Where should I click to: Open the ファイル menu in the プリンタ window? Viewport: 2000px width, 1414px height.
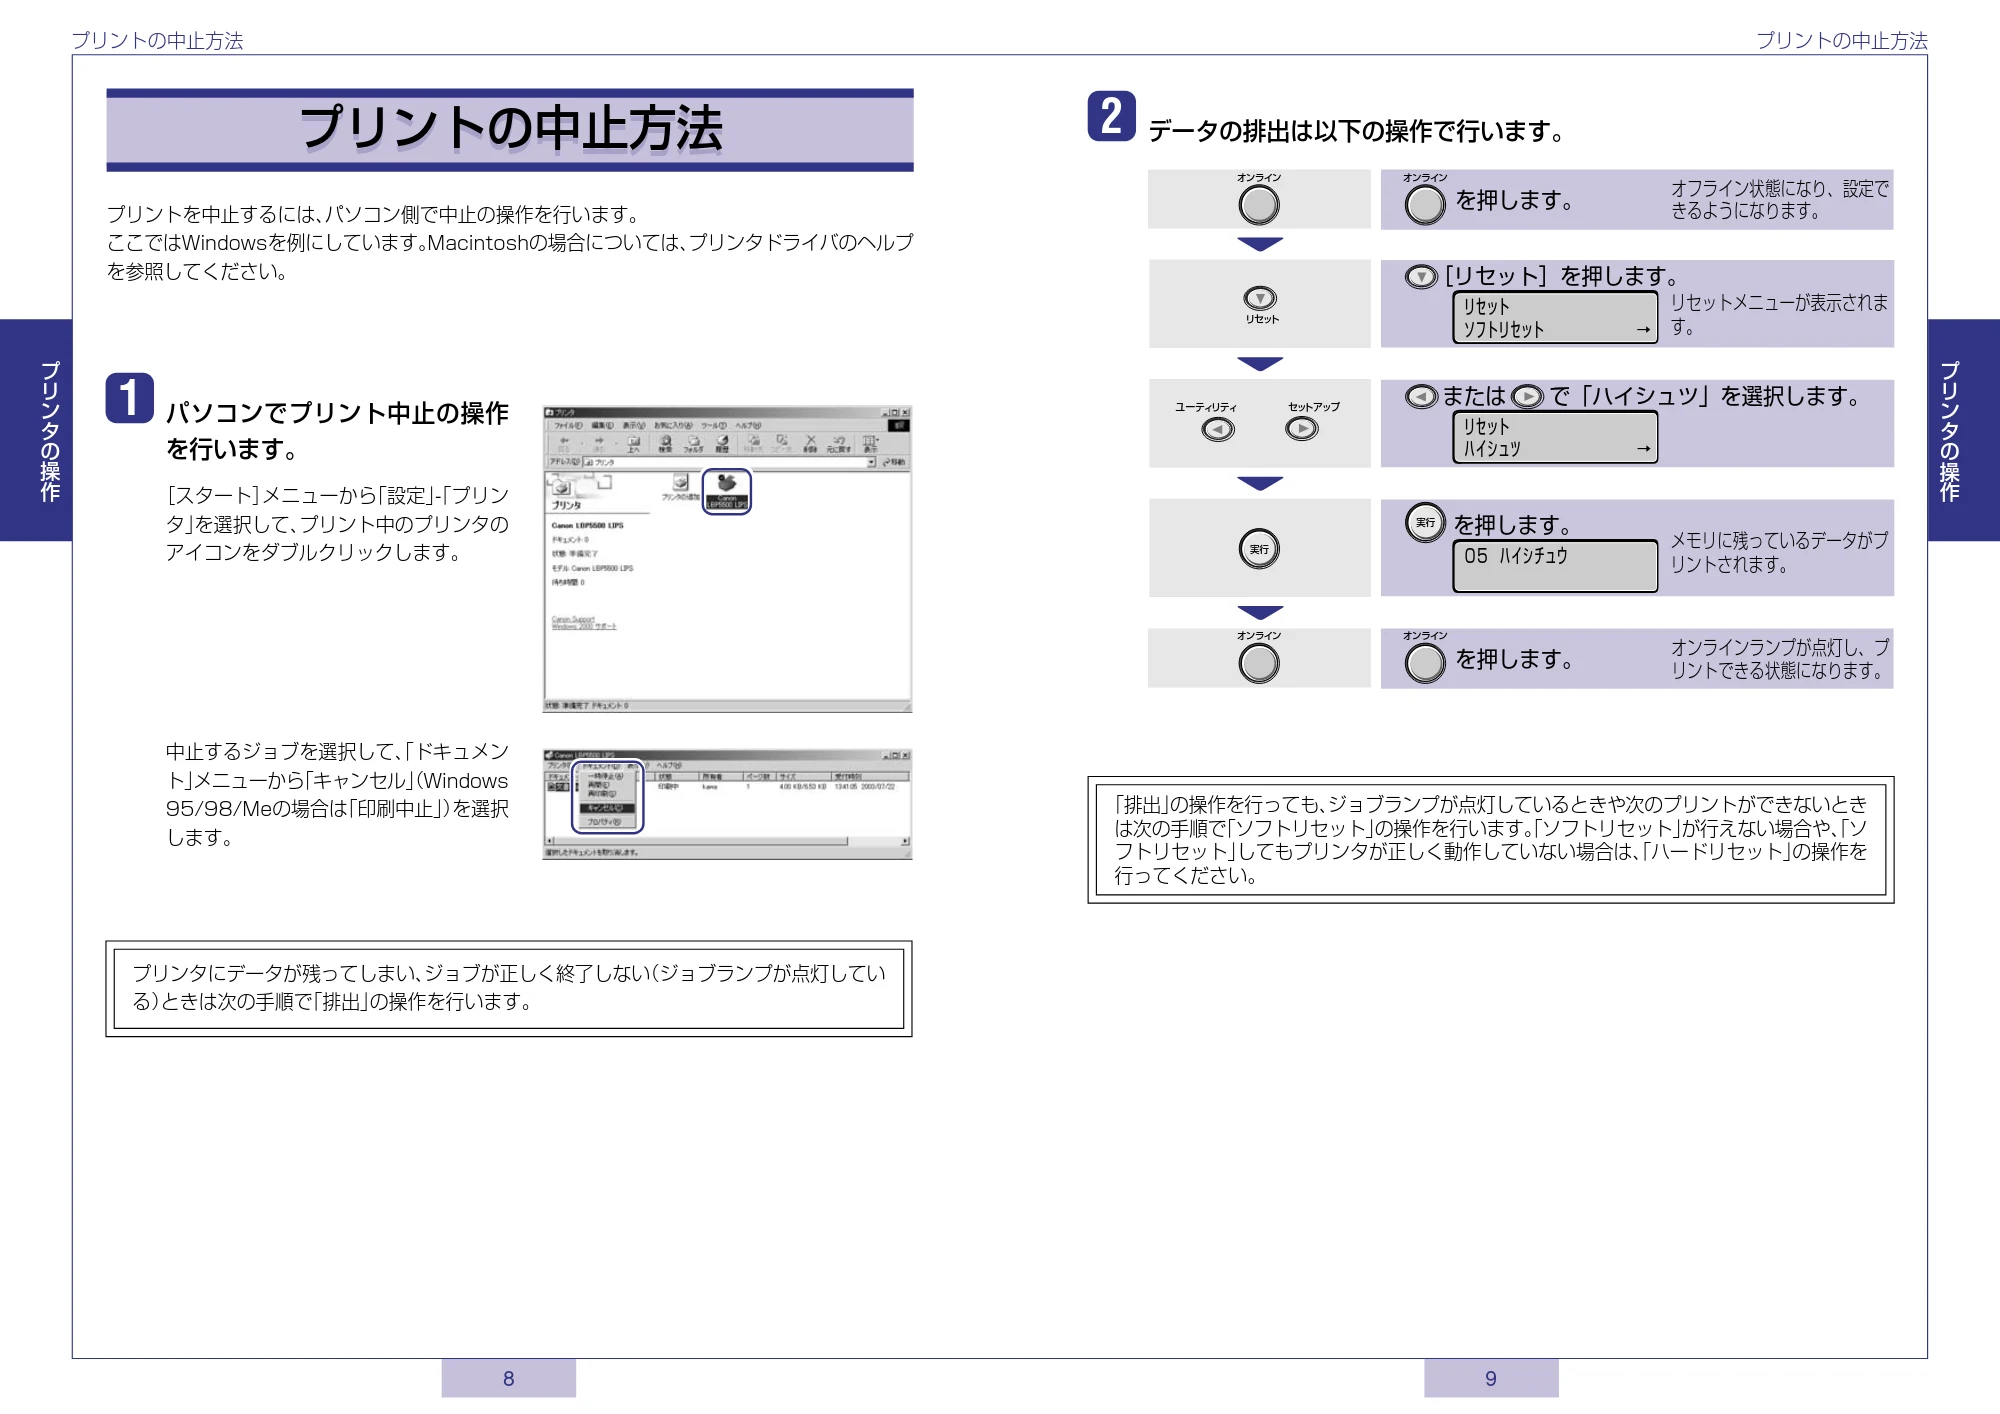pos(568,425)
